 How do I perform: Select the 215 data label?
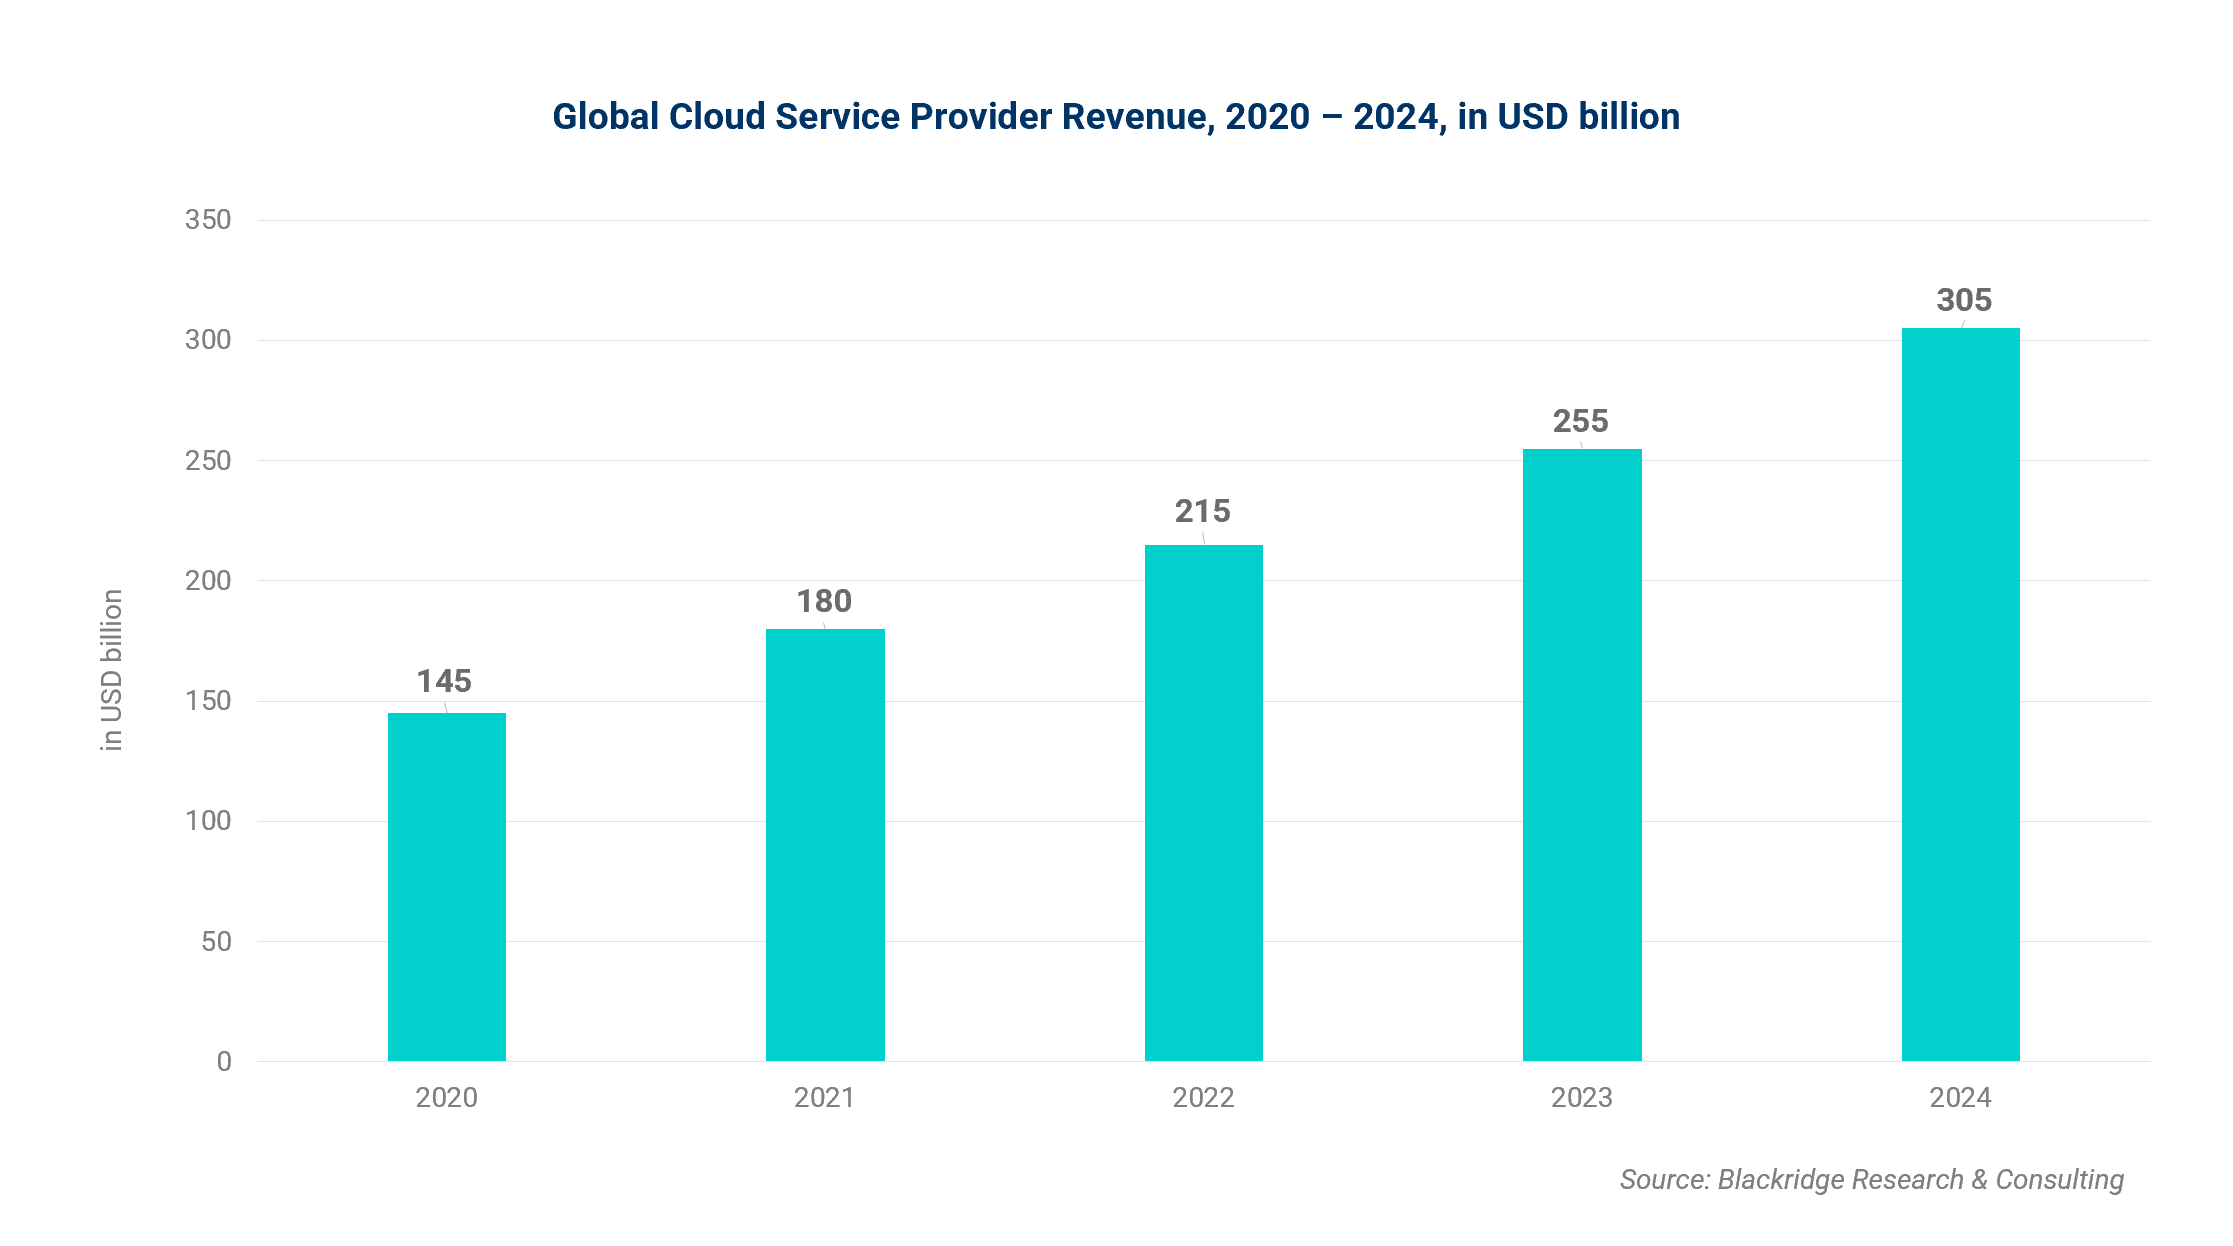tap(1202, 511)
